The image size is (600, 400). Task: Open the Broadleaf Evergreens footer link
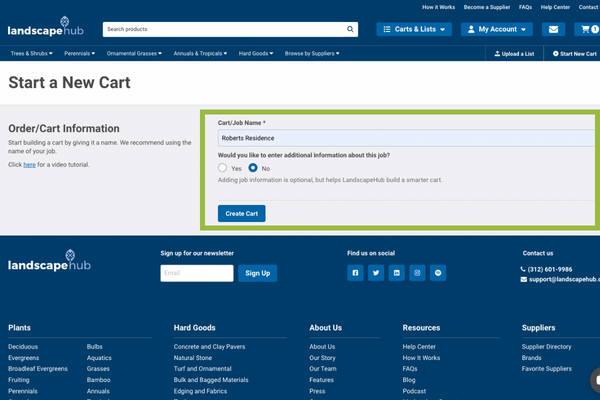38,369
